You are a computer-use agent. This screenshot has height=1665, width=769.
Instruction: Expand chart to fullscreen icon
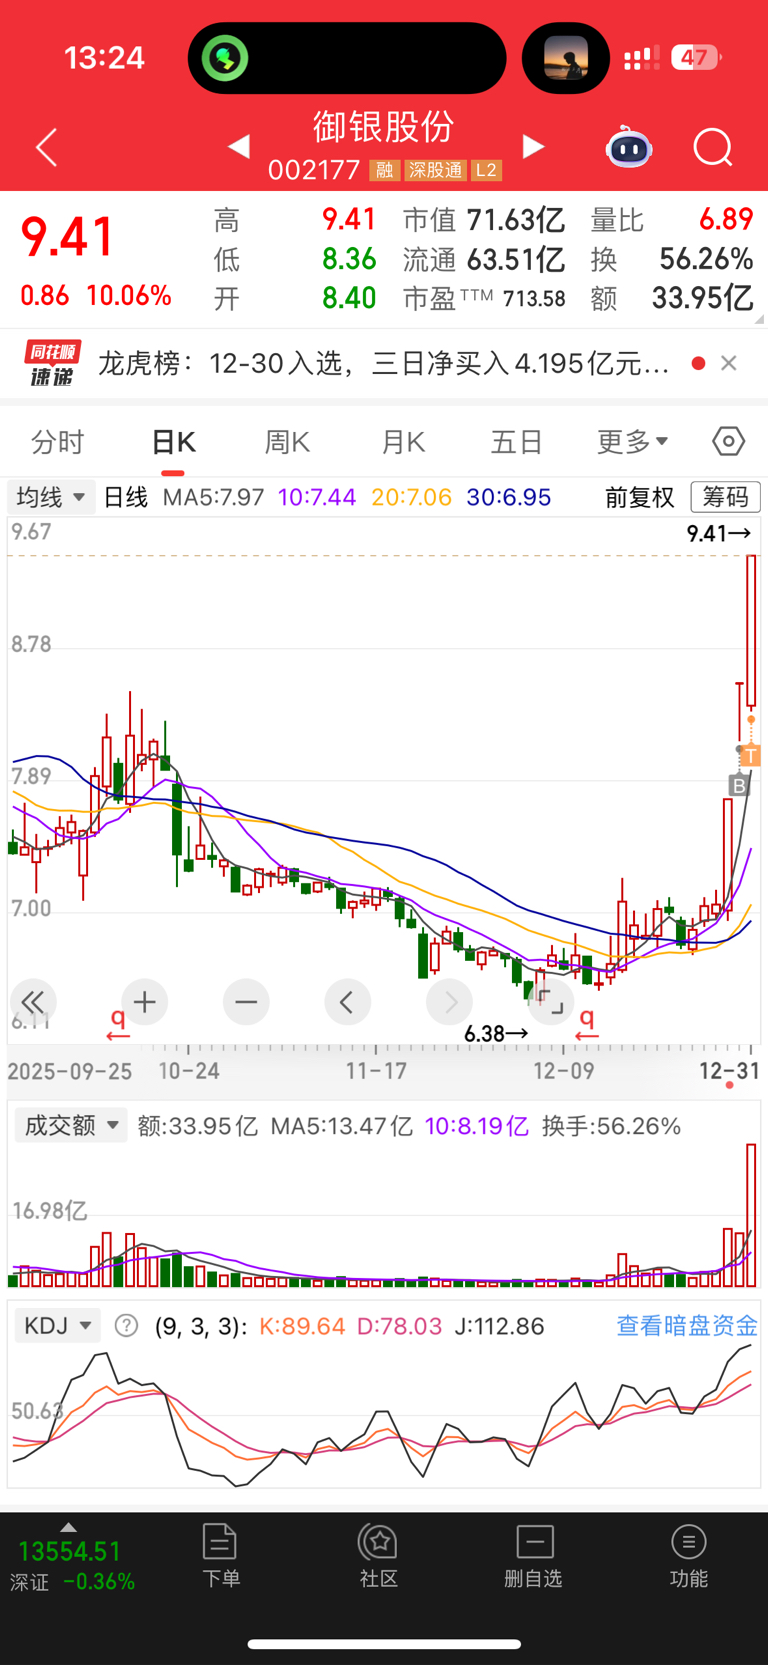[551, 1002]
